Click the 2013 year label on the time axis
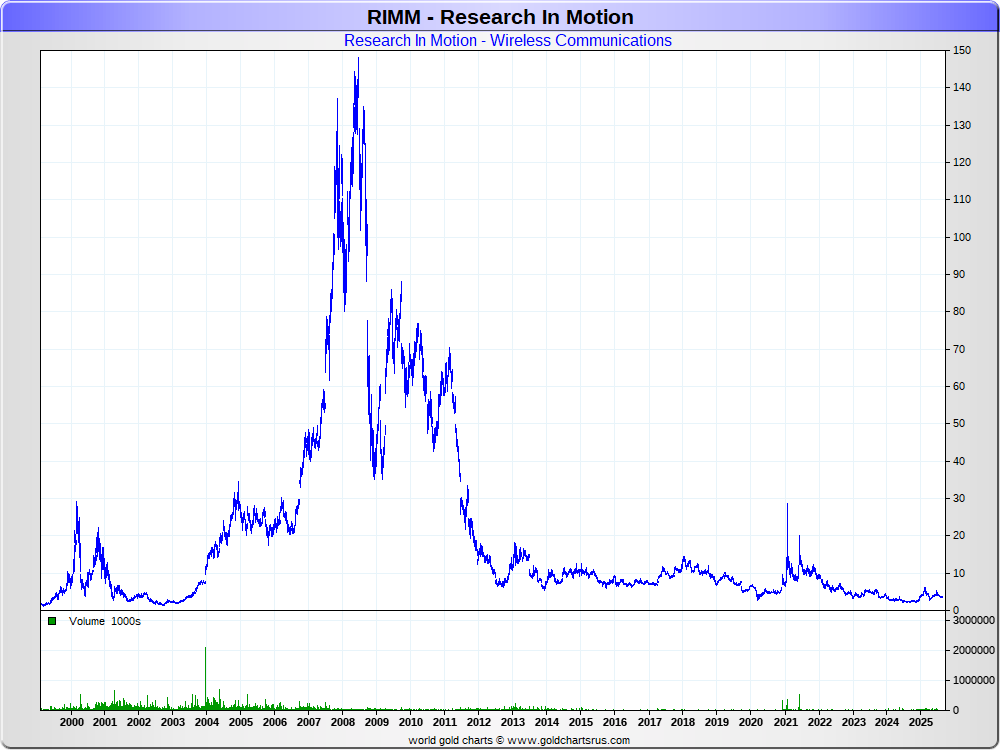The image size is (1000, 750). point(513,722)
